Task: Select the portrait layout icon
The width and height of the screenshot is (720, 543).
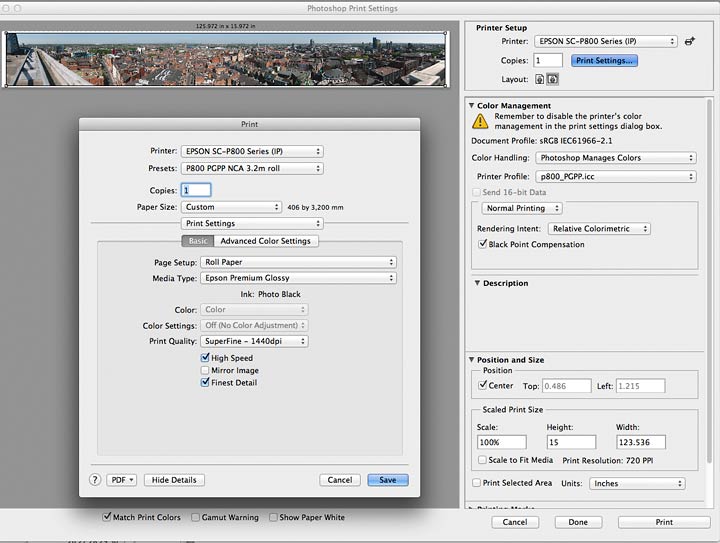Action: coord(540,79)
